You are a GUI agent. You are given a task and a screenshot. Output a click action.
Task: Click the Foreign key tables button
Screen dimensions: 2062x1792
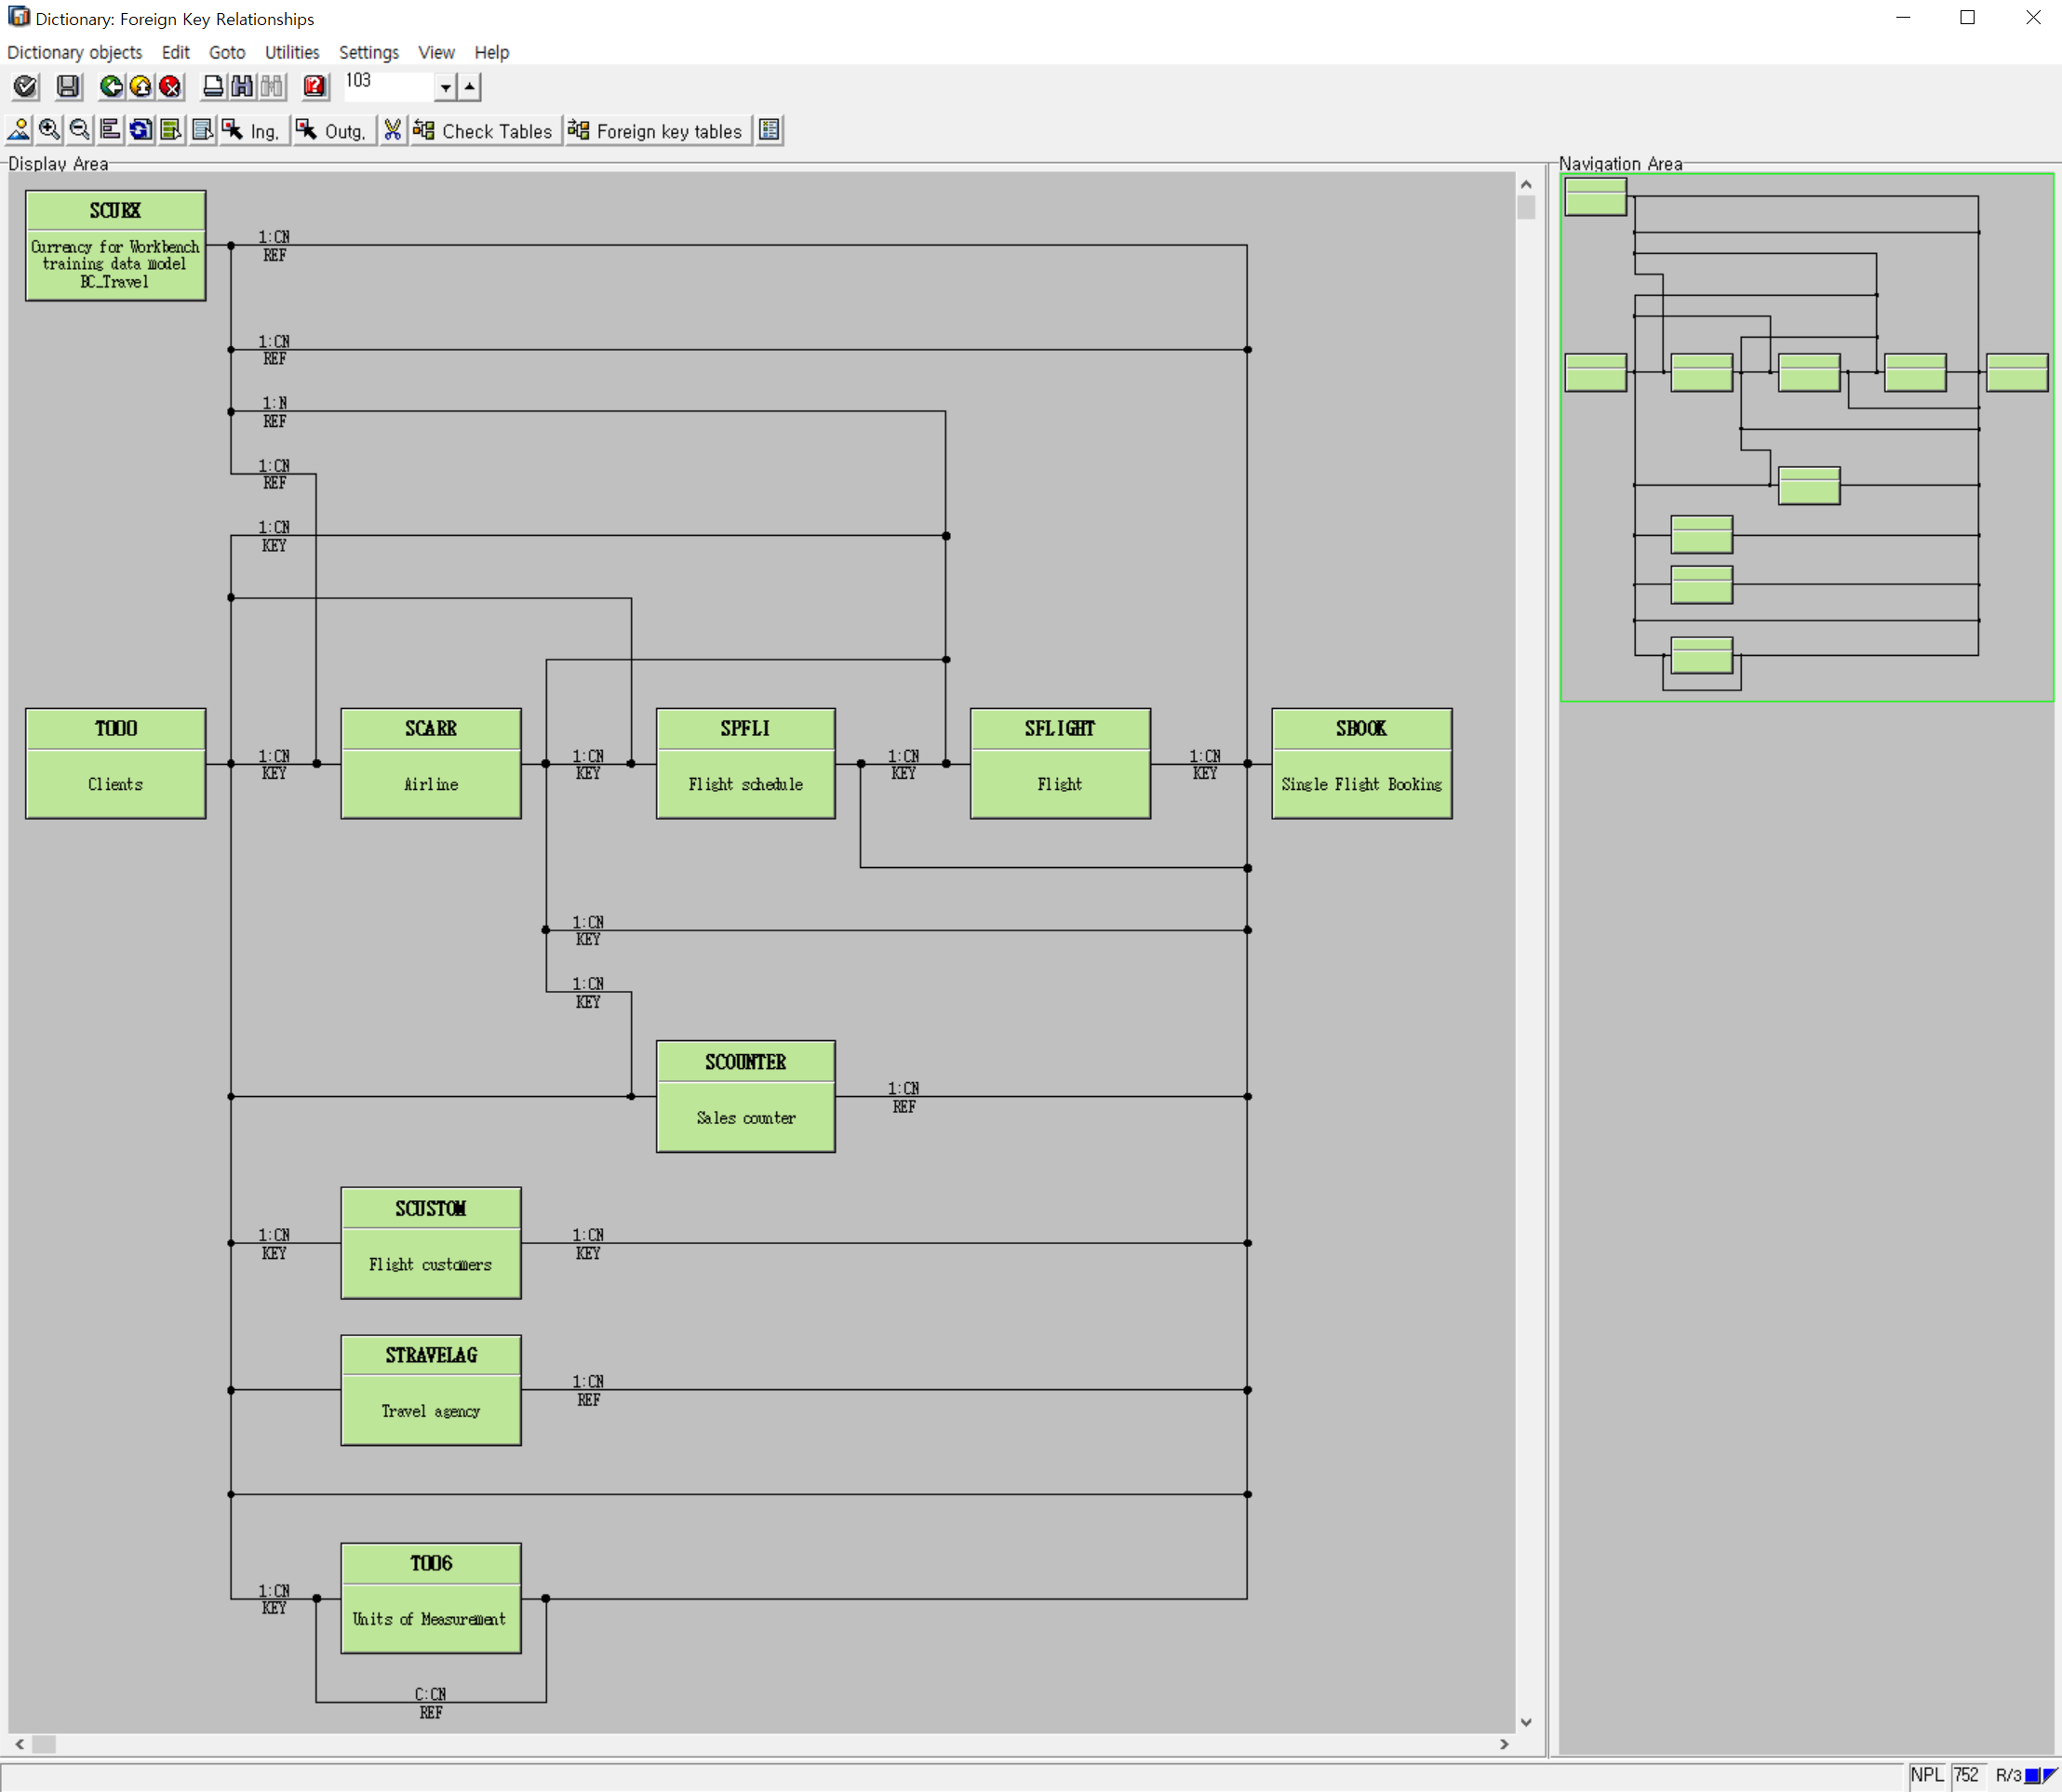pyautogui.click(x=656, y=131)
